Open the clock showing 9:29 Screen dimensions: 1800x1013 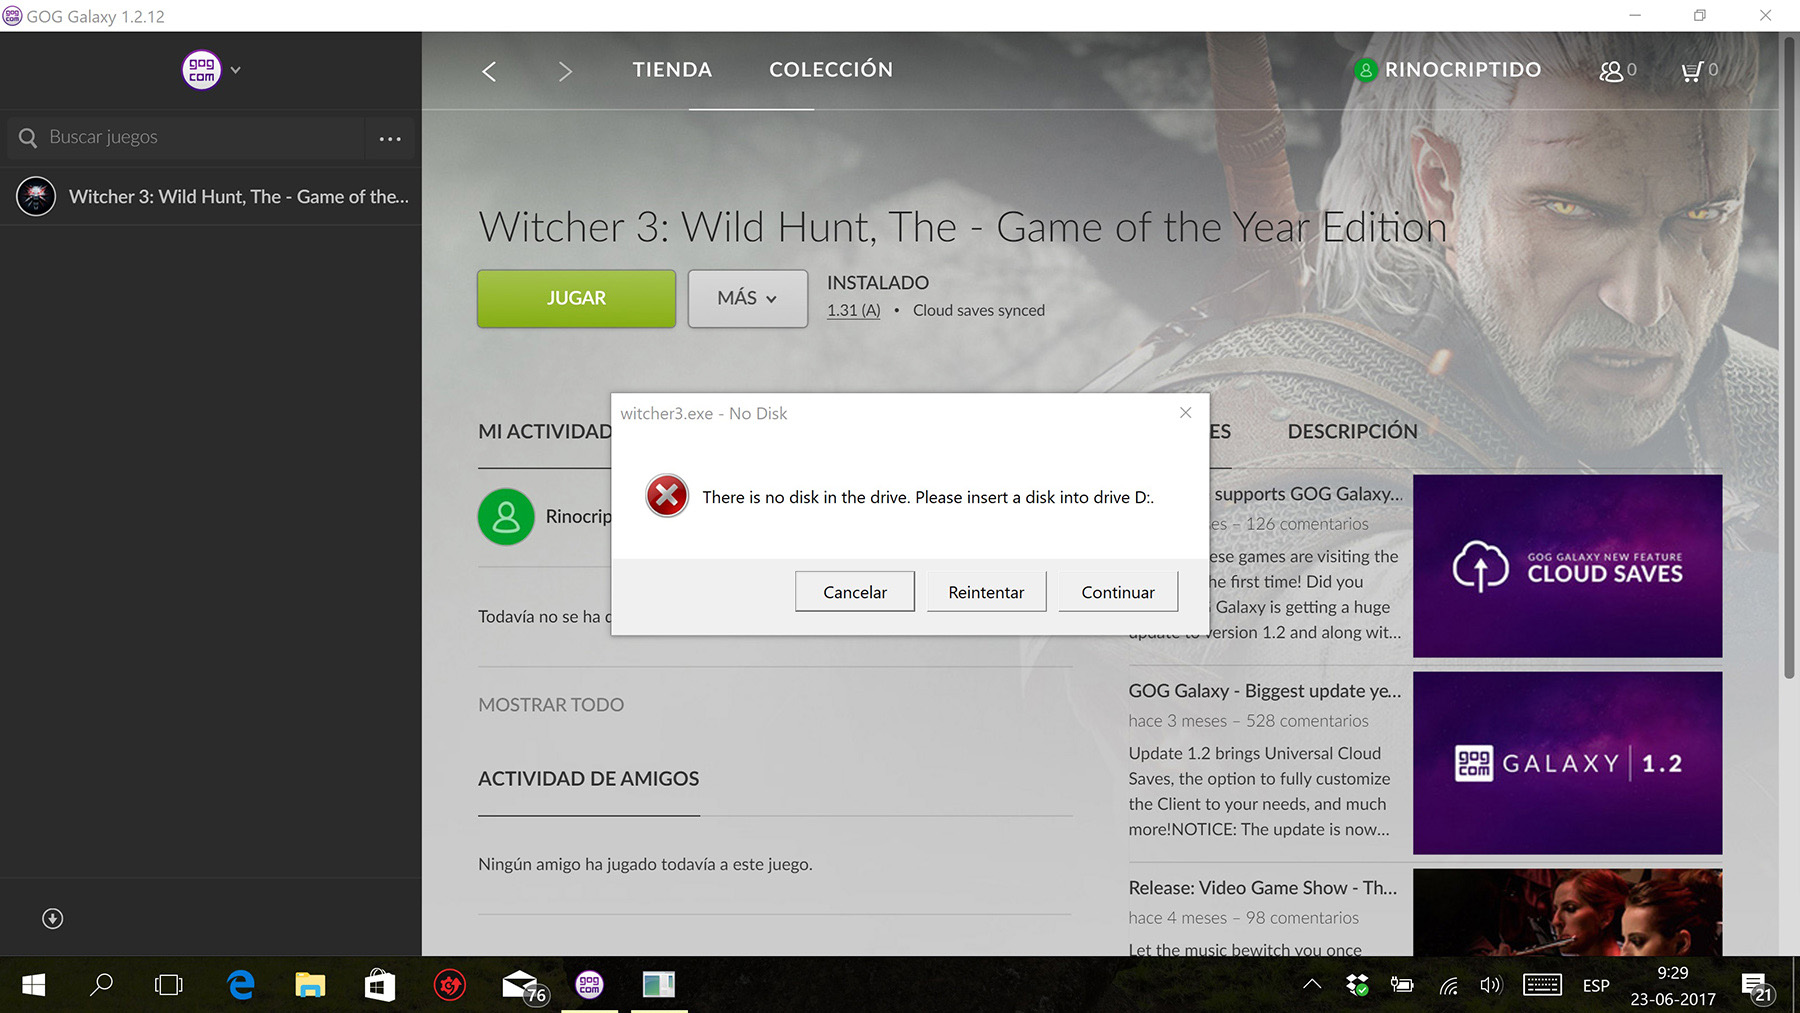(x=1673, y=985)
